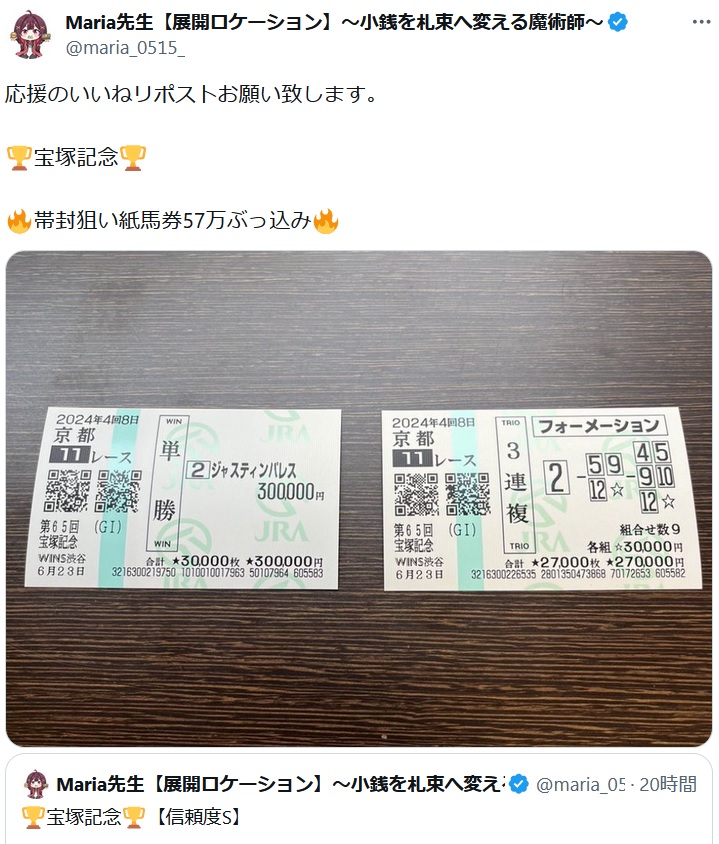Click the quoted tweet's @maria_05 handle
Viewport: 719px width, 844px height.
581,784
